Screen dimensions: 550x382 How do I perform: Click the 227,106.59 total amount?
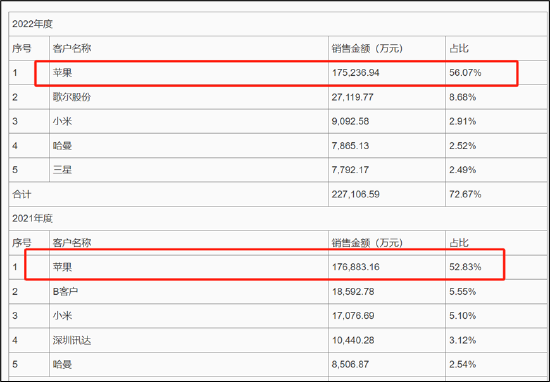[387, 194]
